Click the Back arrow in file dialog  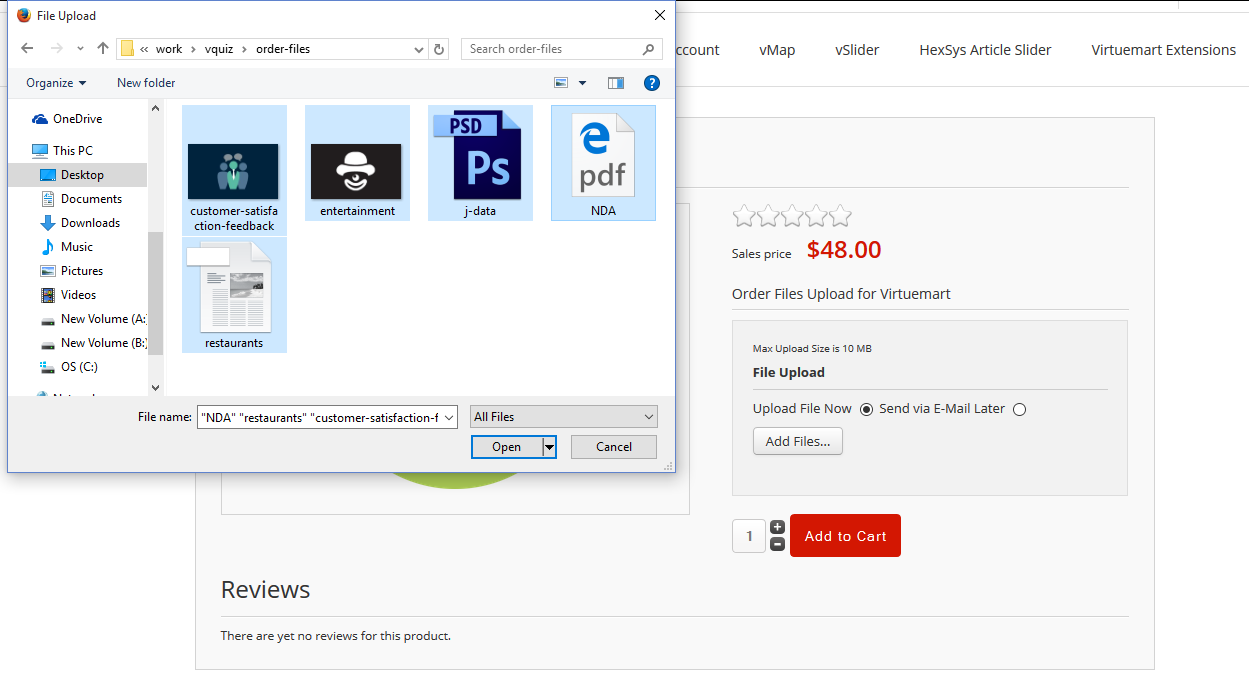(x=27, y=49)
